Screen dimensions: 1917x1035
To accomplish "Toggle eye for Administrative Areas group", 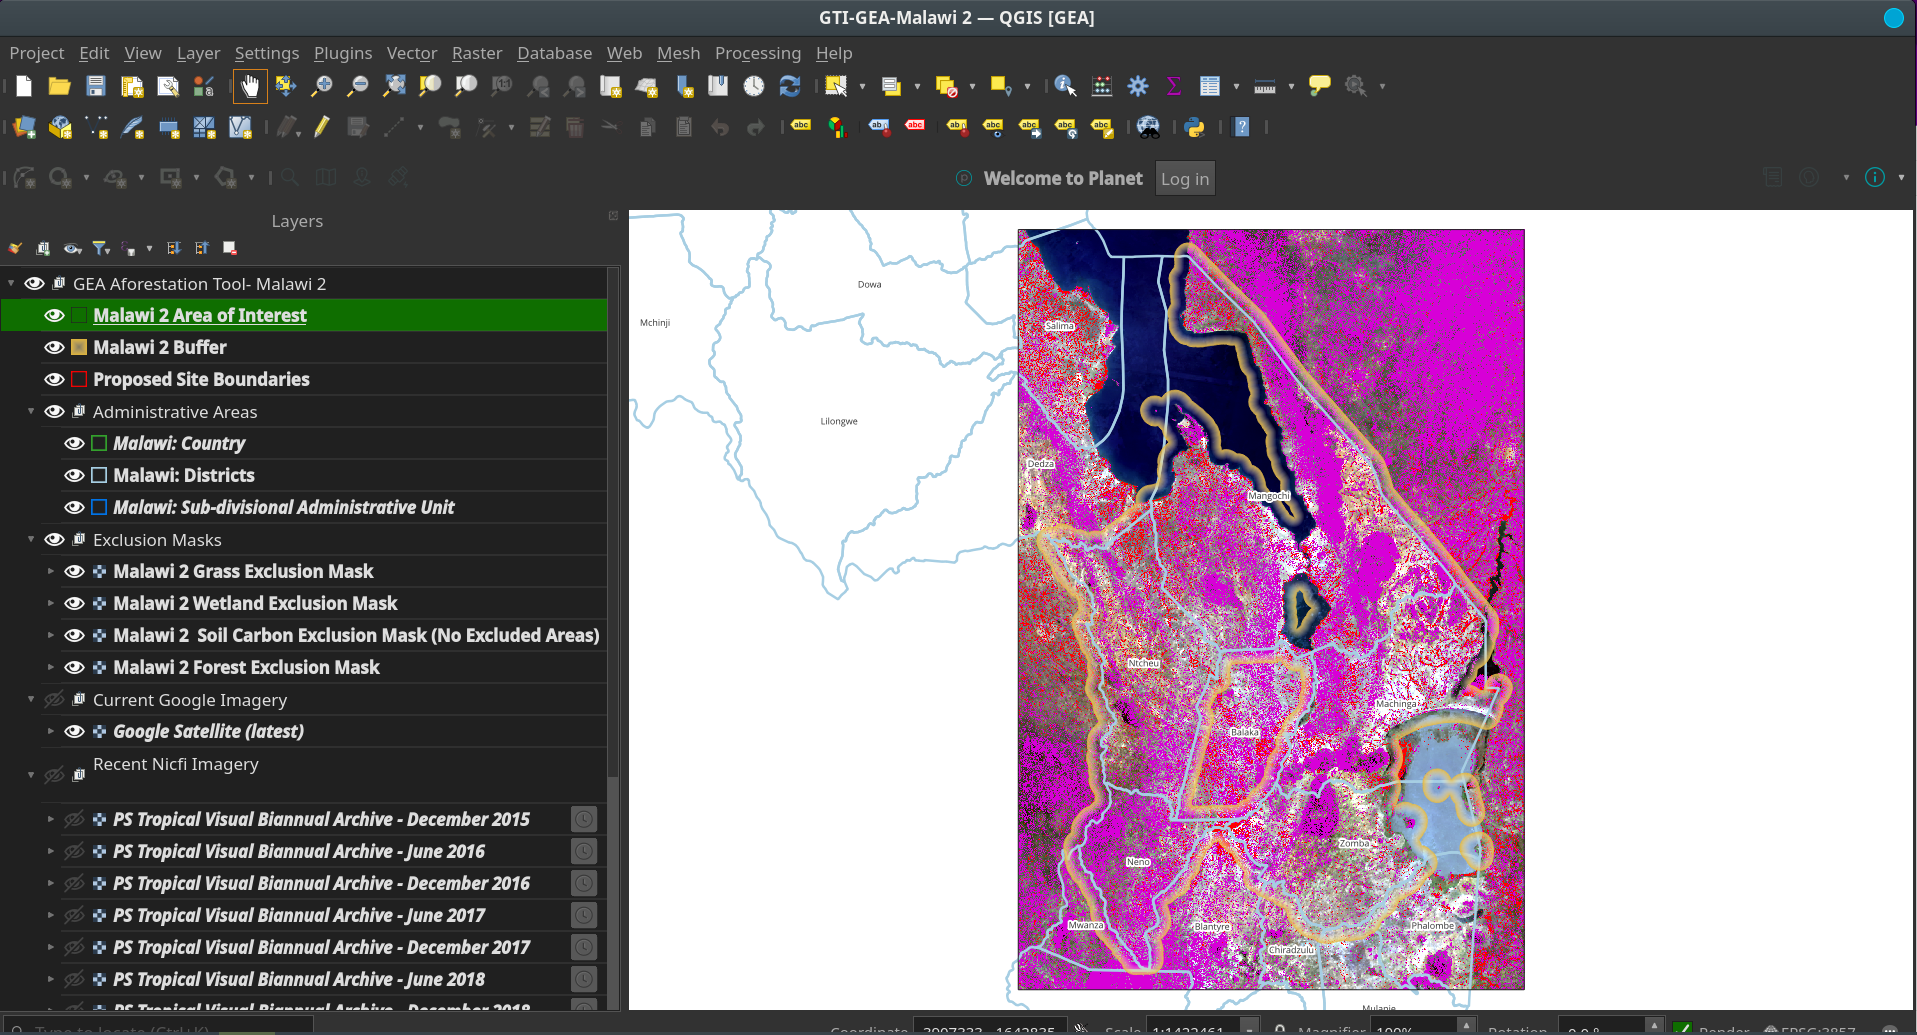I will pos(54,411).
